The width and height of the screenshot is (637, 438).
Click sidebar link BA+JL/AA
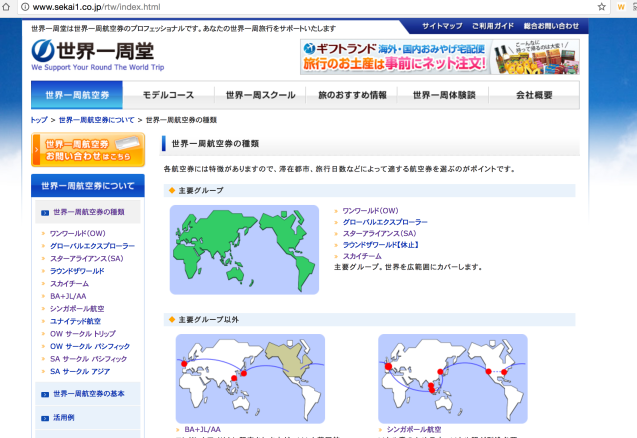tap(68, 296)
